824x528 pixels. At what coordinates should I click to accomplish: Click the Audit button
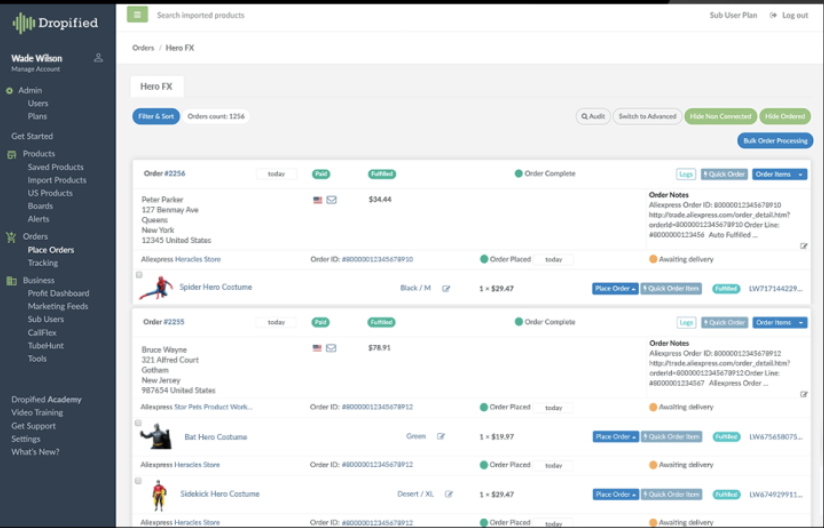point(593,116)
